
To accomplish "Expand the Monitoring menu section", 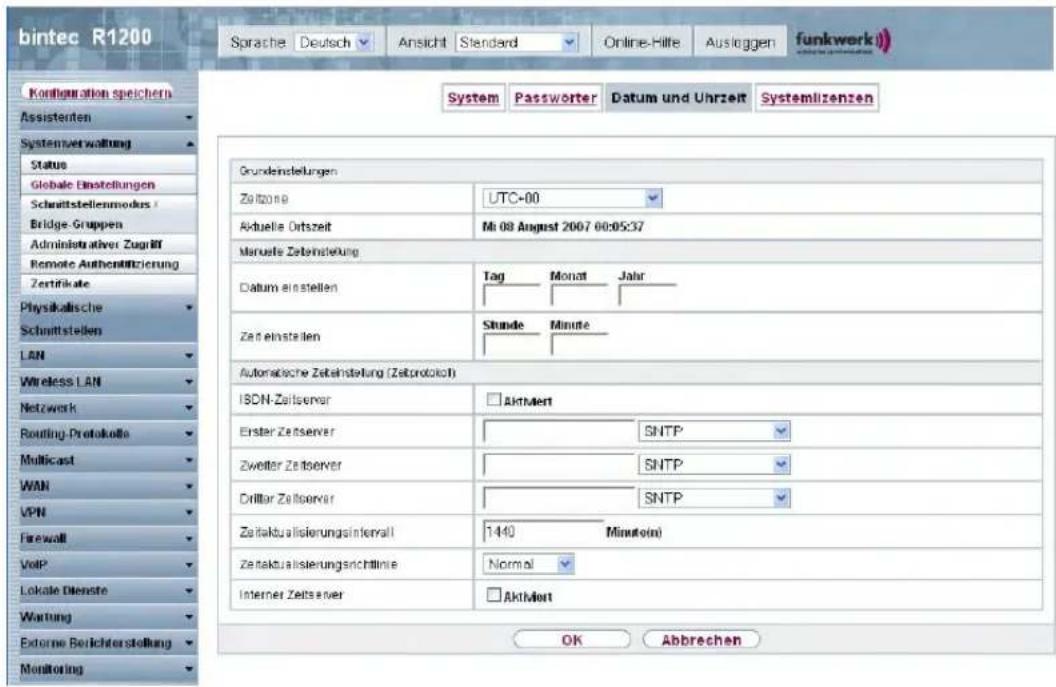I will pyautogui.click(x=106, y=669).
